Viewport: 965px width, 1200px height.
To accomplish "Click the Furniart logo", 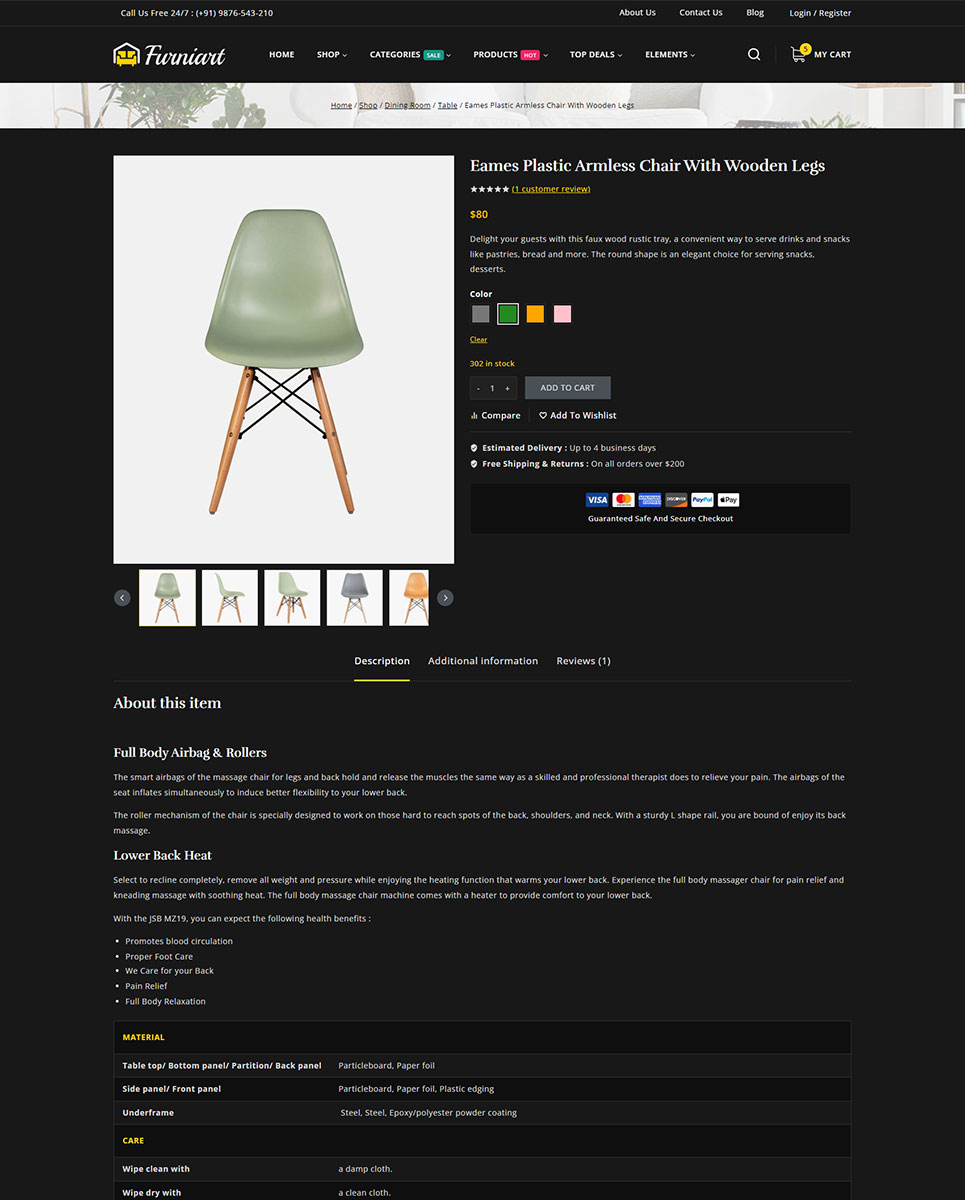I will click(169, 54).
